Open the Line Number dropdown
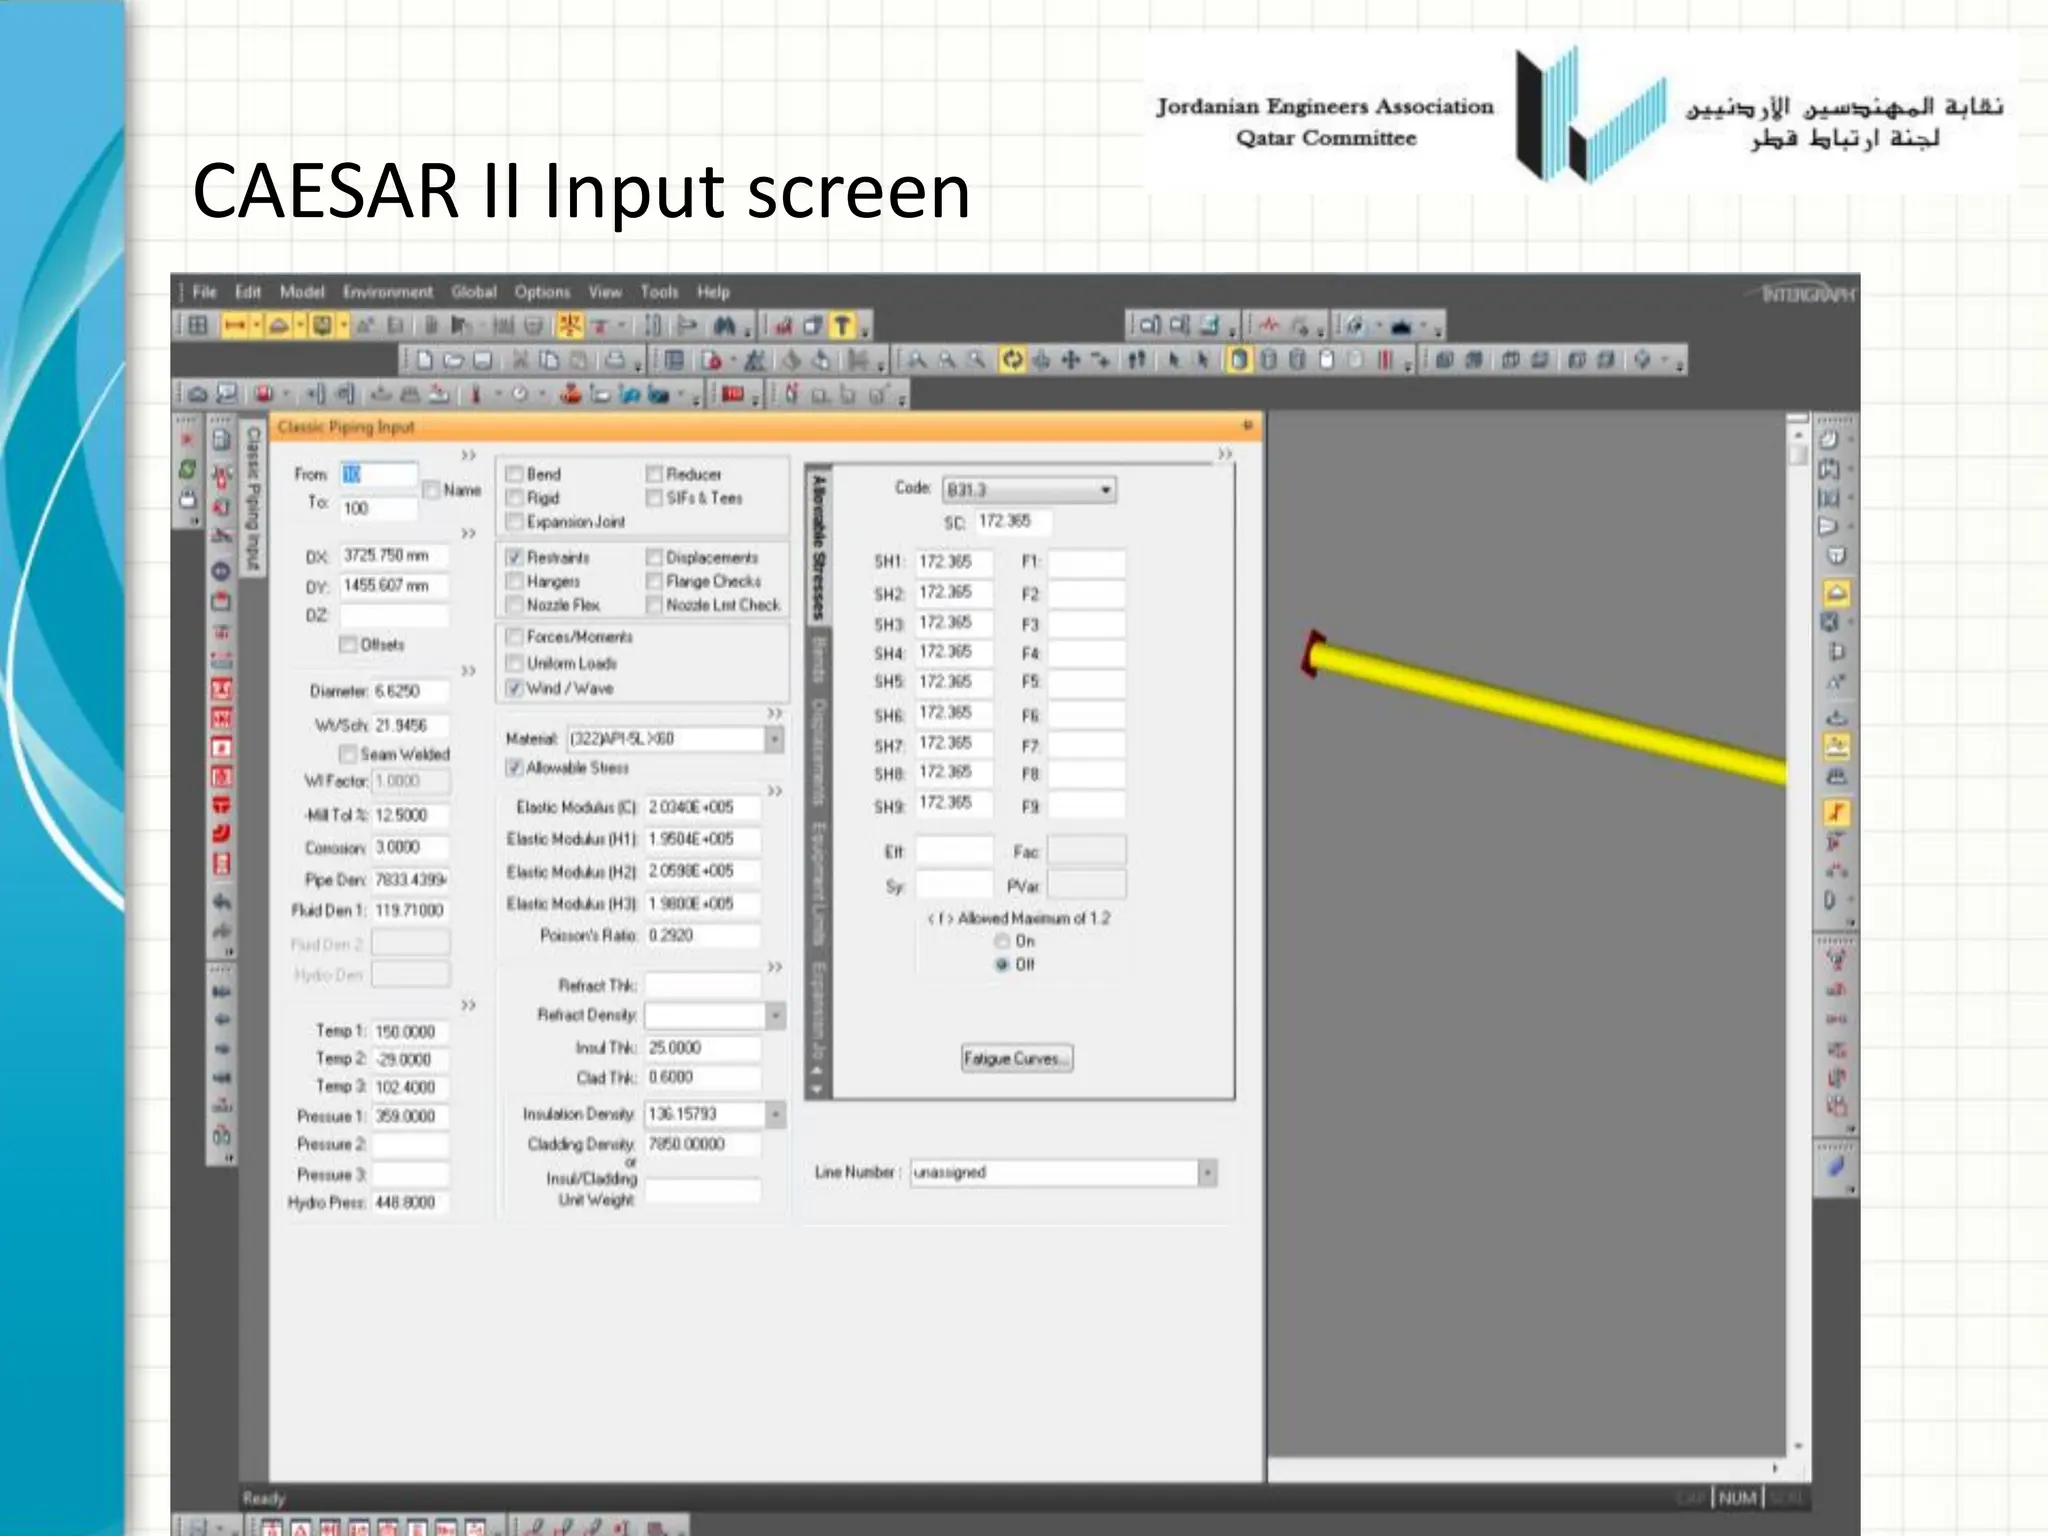 [x=1208, y=1172]
